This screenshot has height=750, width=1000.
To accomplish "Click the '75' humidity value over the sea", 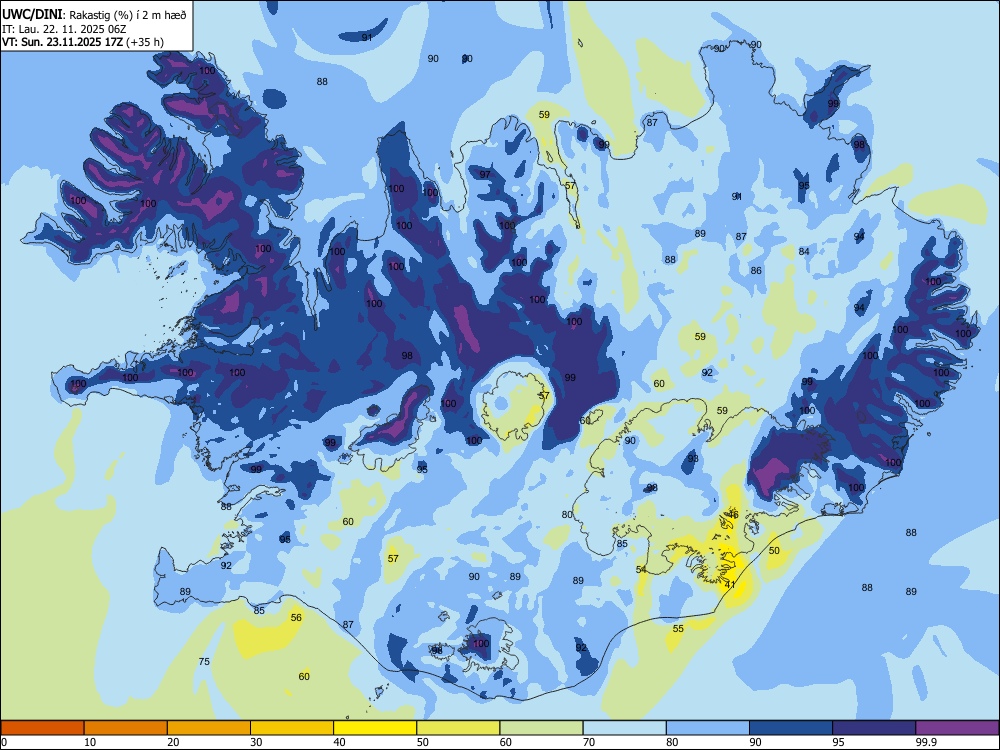I will point(204,661).
